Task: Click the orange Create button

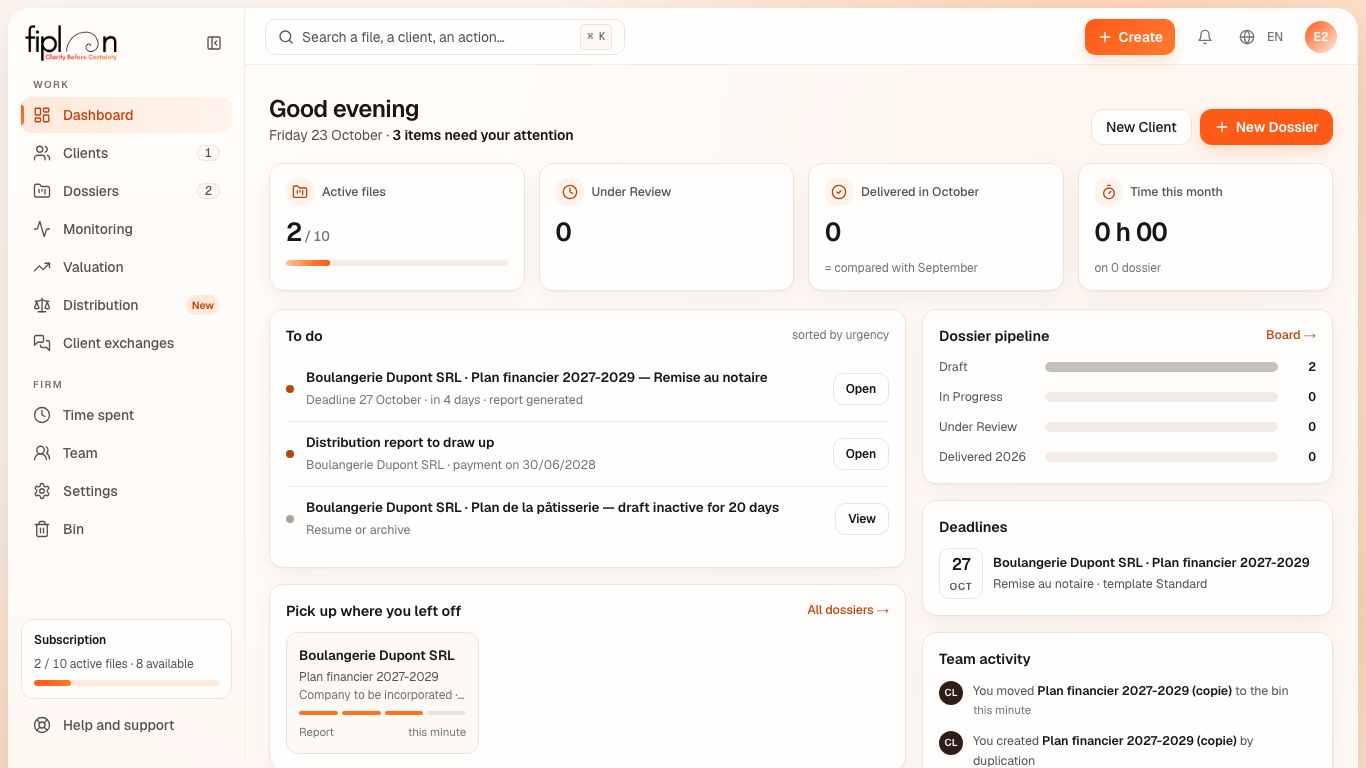Action: [x=1130, y=37]
